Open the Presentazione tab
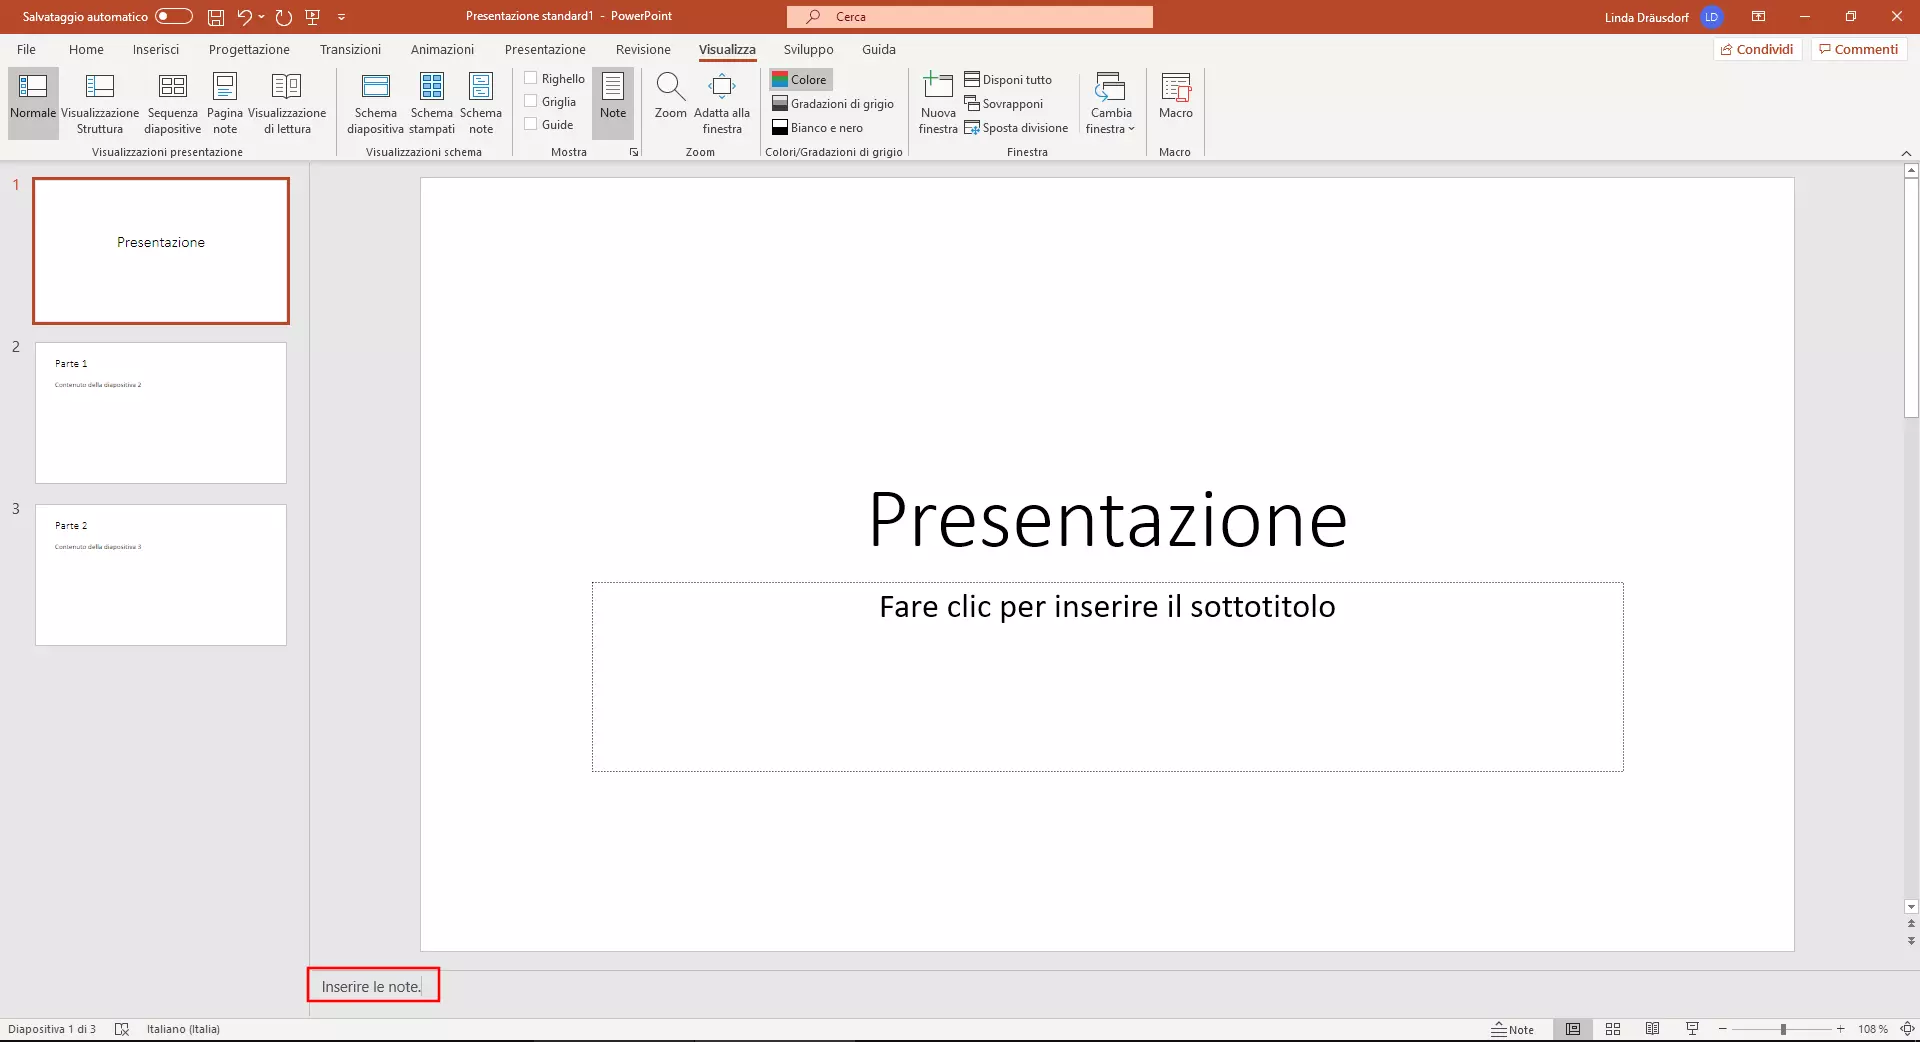Screen dimensions: 1920x1042 tap(545, 49)
